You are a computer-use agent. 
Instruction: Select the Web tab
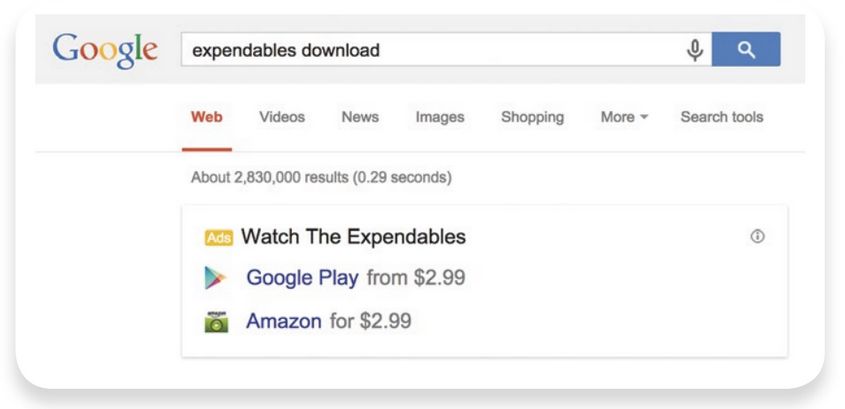pyautogui.click(x=207, y=117)
